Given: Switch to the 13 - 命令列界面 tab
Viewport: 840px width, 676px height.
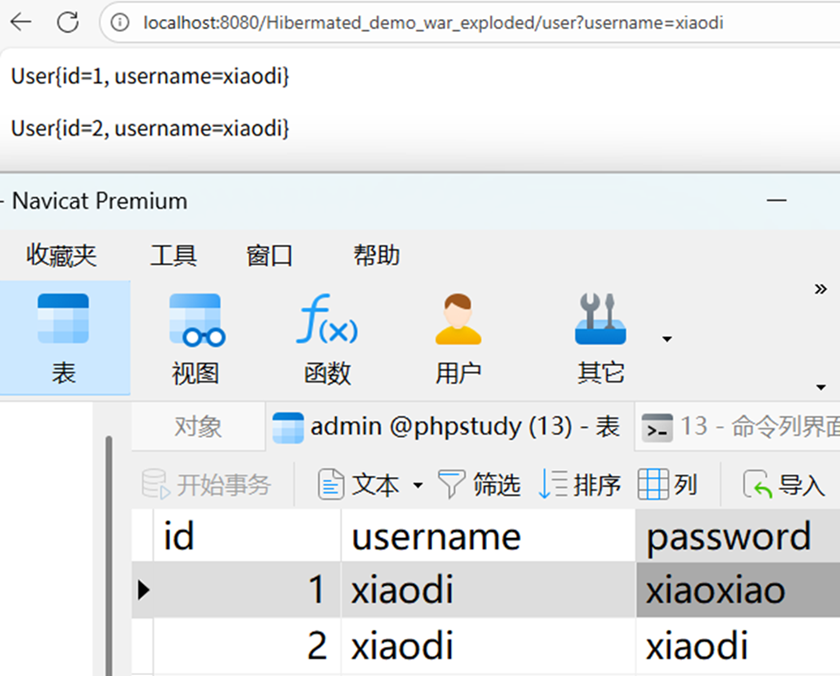Looking at the screenshot, I should (x=739, y=427).
